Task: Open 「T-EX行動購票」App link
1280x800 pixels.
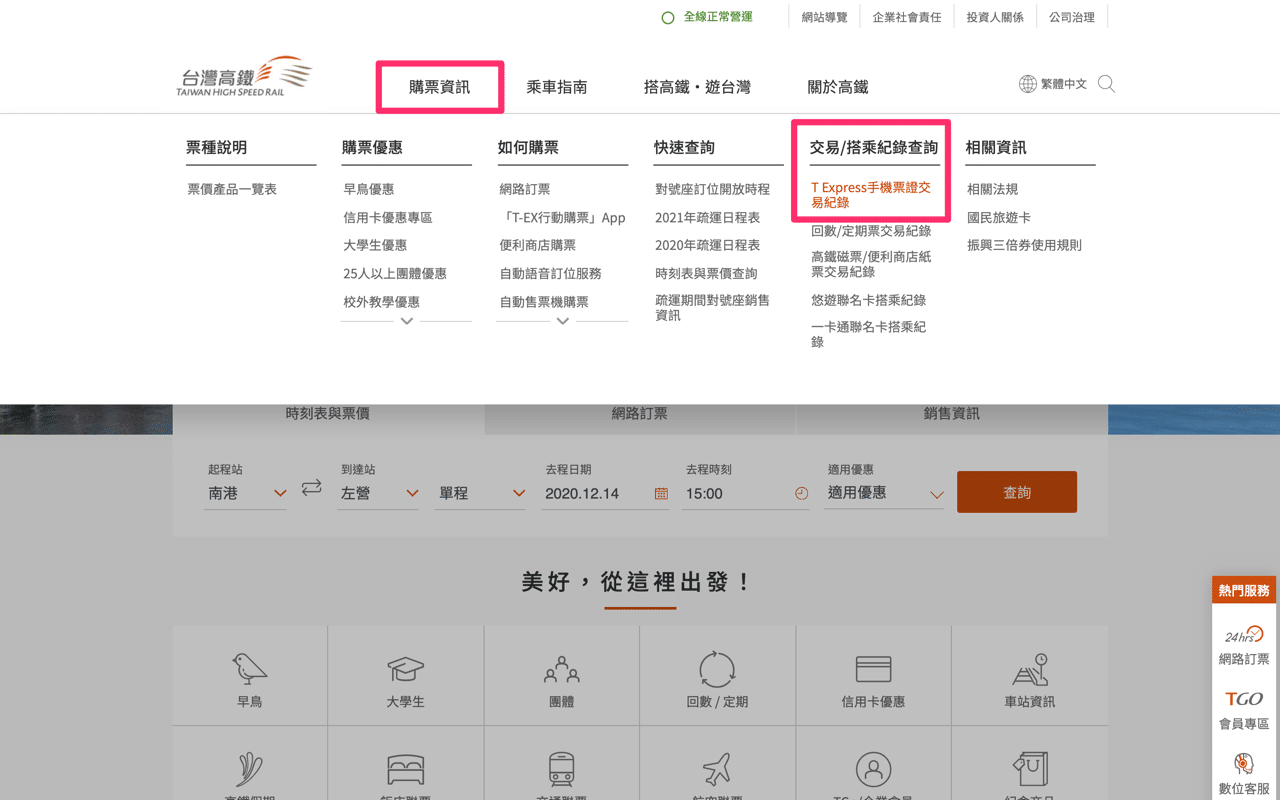Action: pyautogui.click(x=563, y=217)
